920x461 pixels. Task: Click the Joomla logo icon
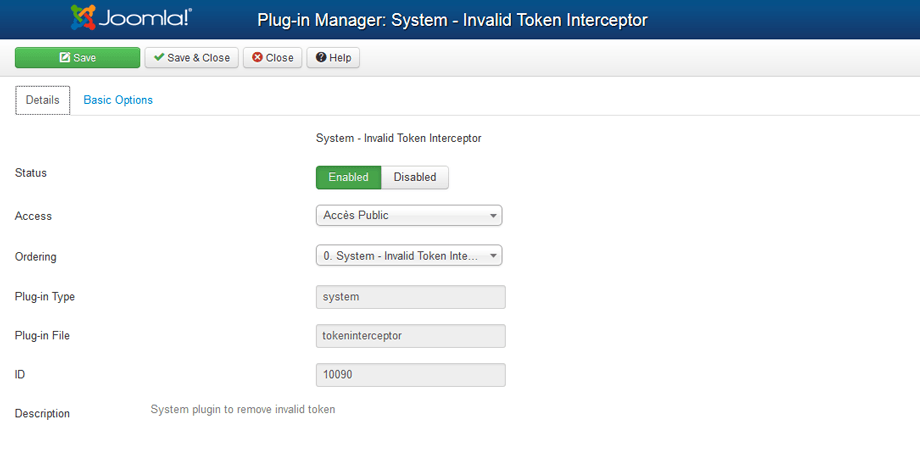(x=85, y=18)
